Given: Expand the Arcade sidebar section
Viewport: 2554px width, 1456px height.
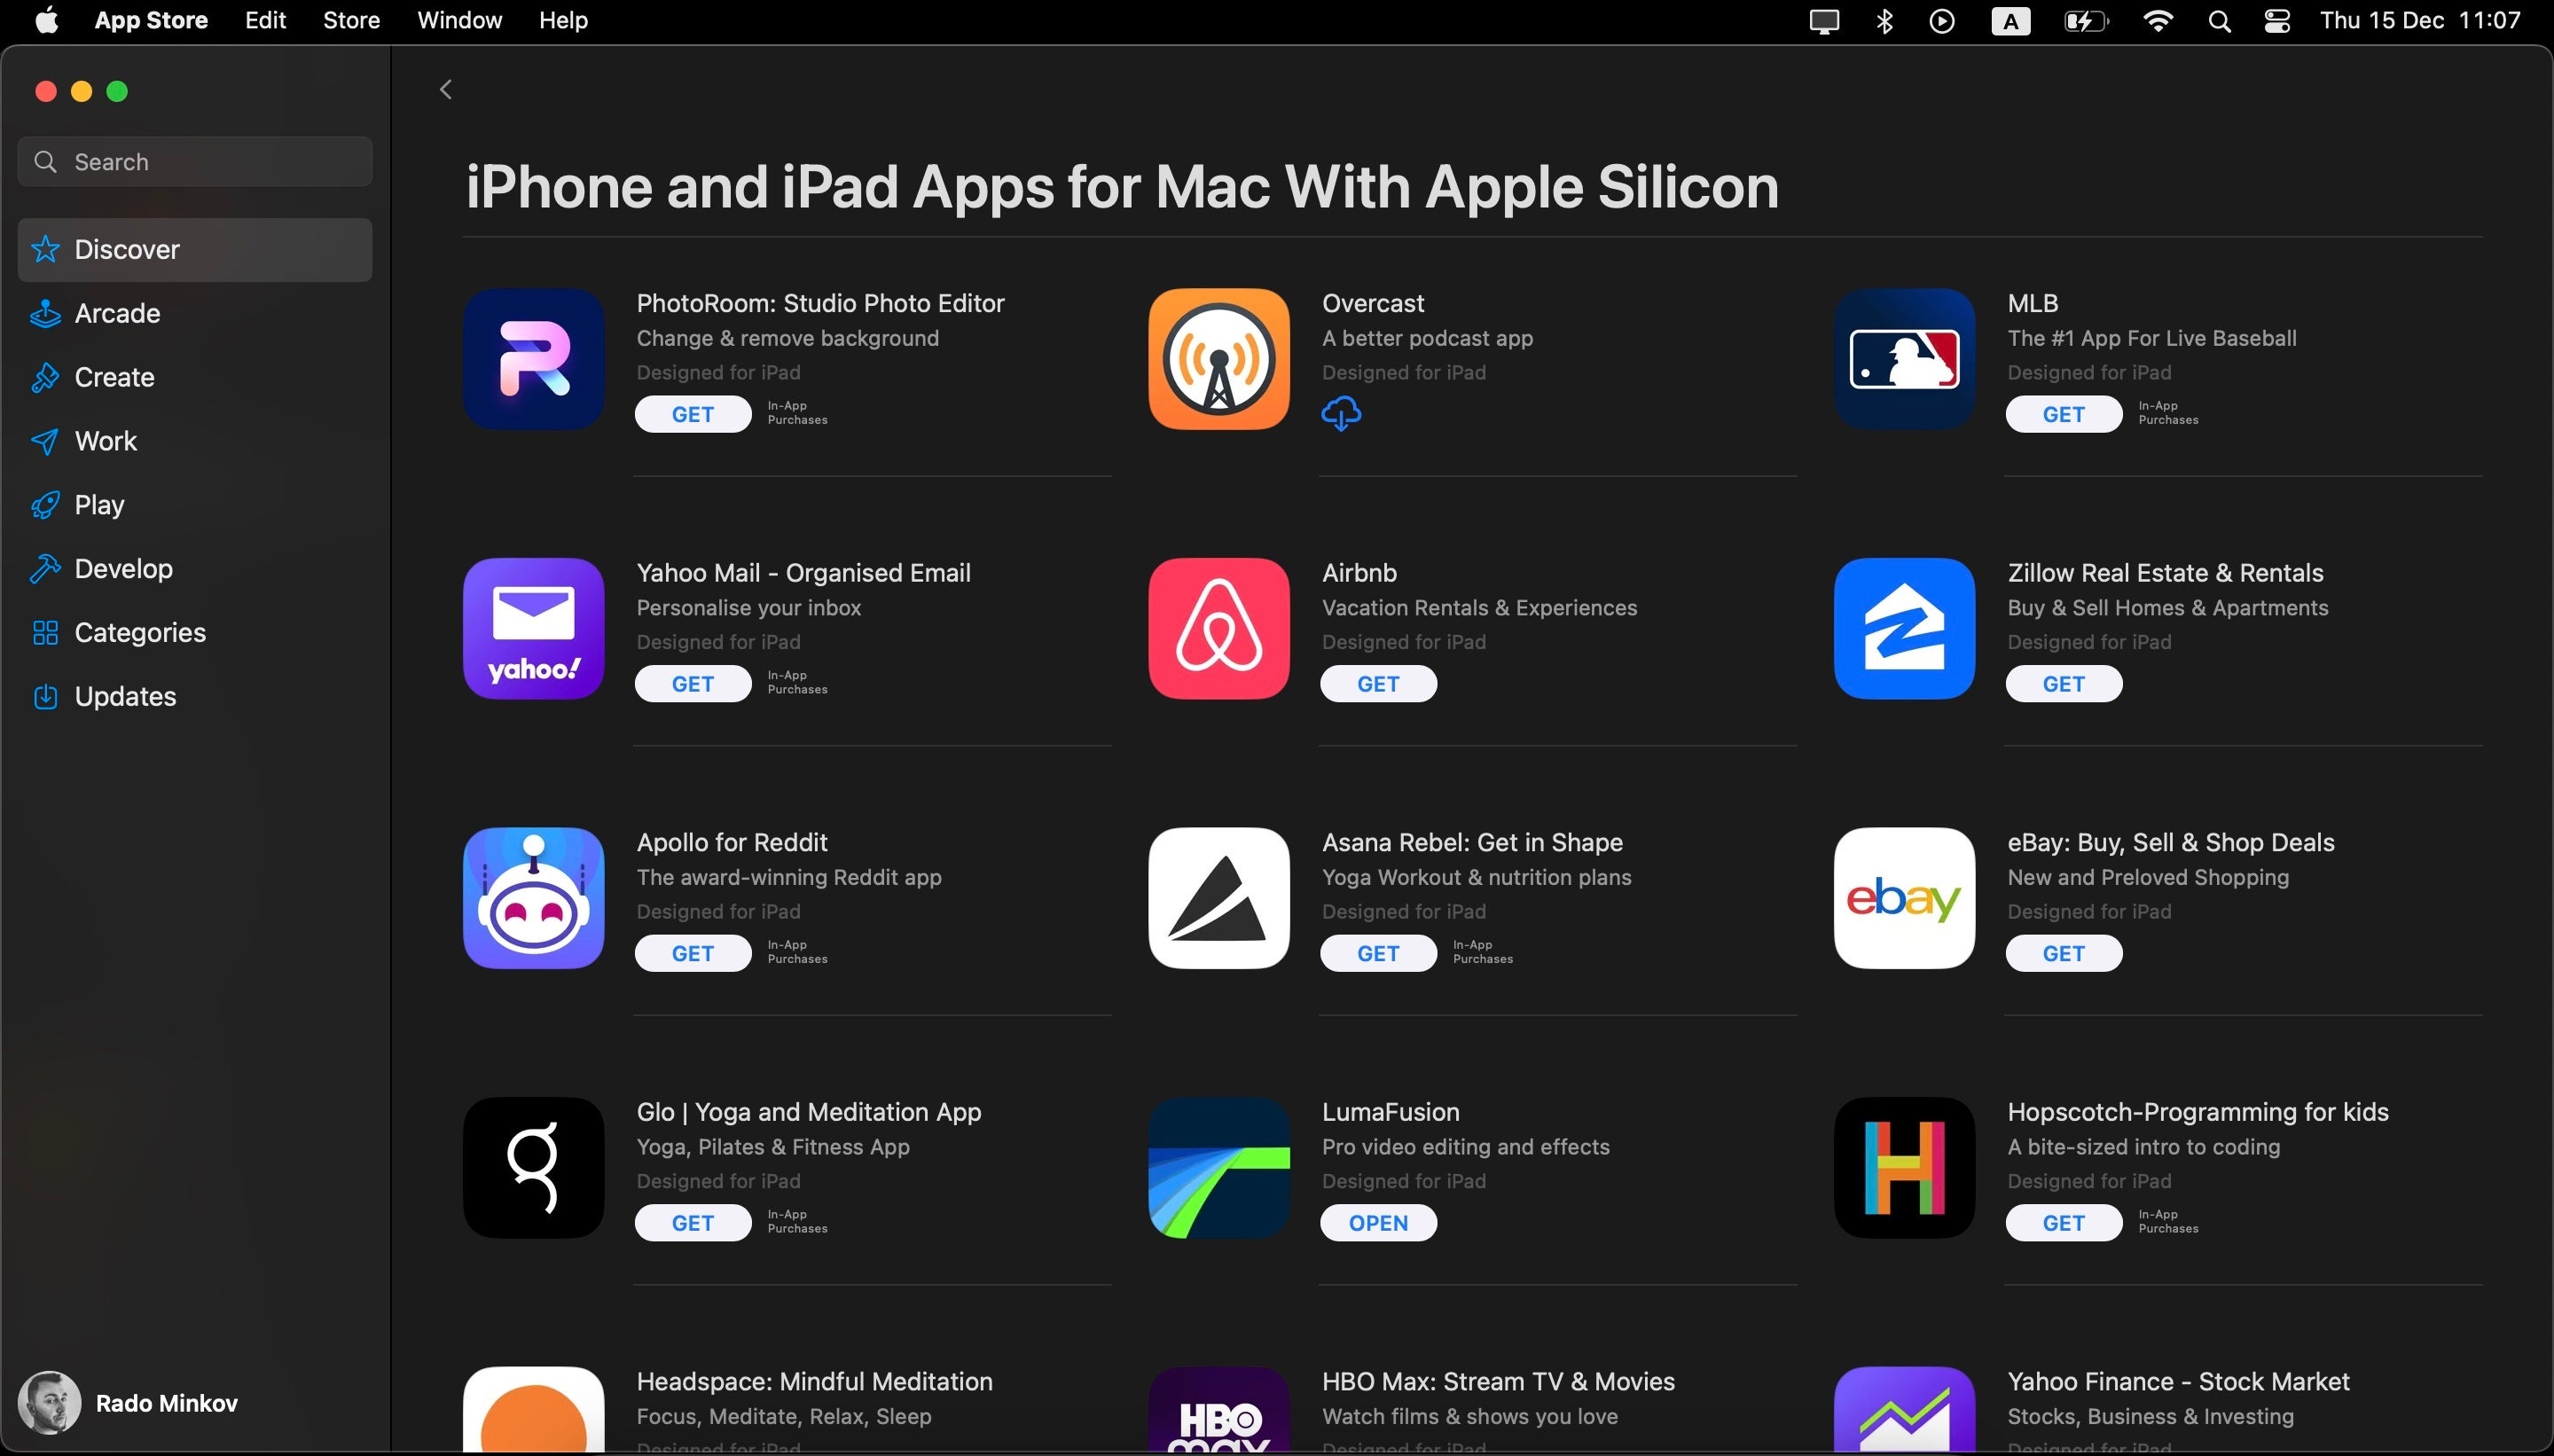Looking at the screenshot, I should [116, 312].
